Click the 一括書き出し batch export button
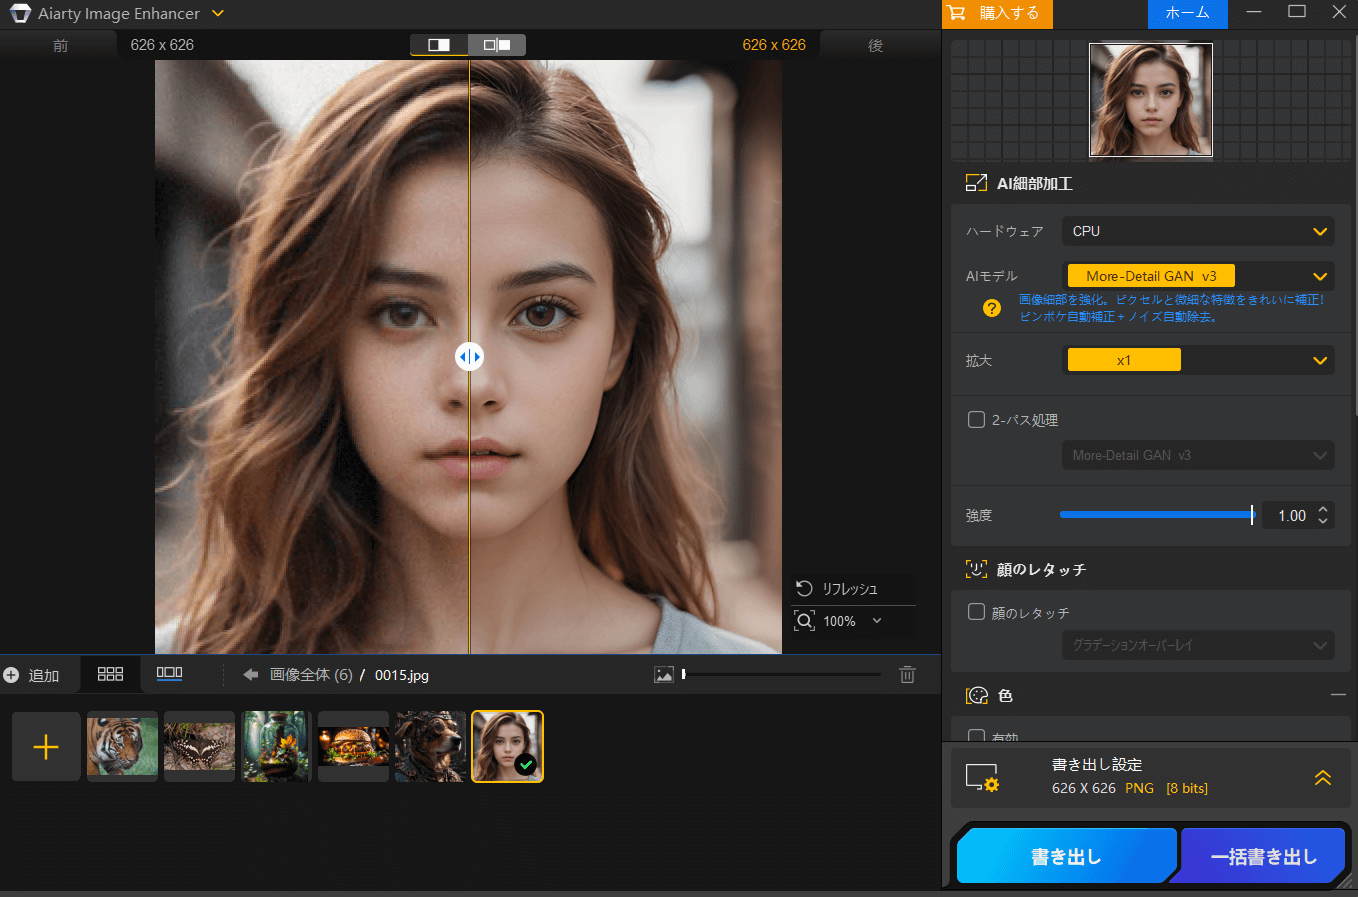 tap(1263, 857)
